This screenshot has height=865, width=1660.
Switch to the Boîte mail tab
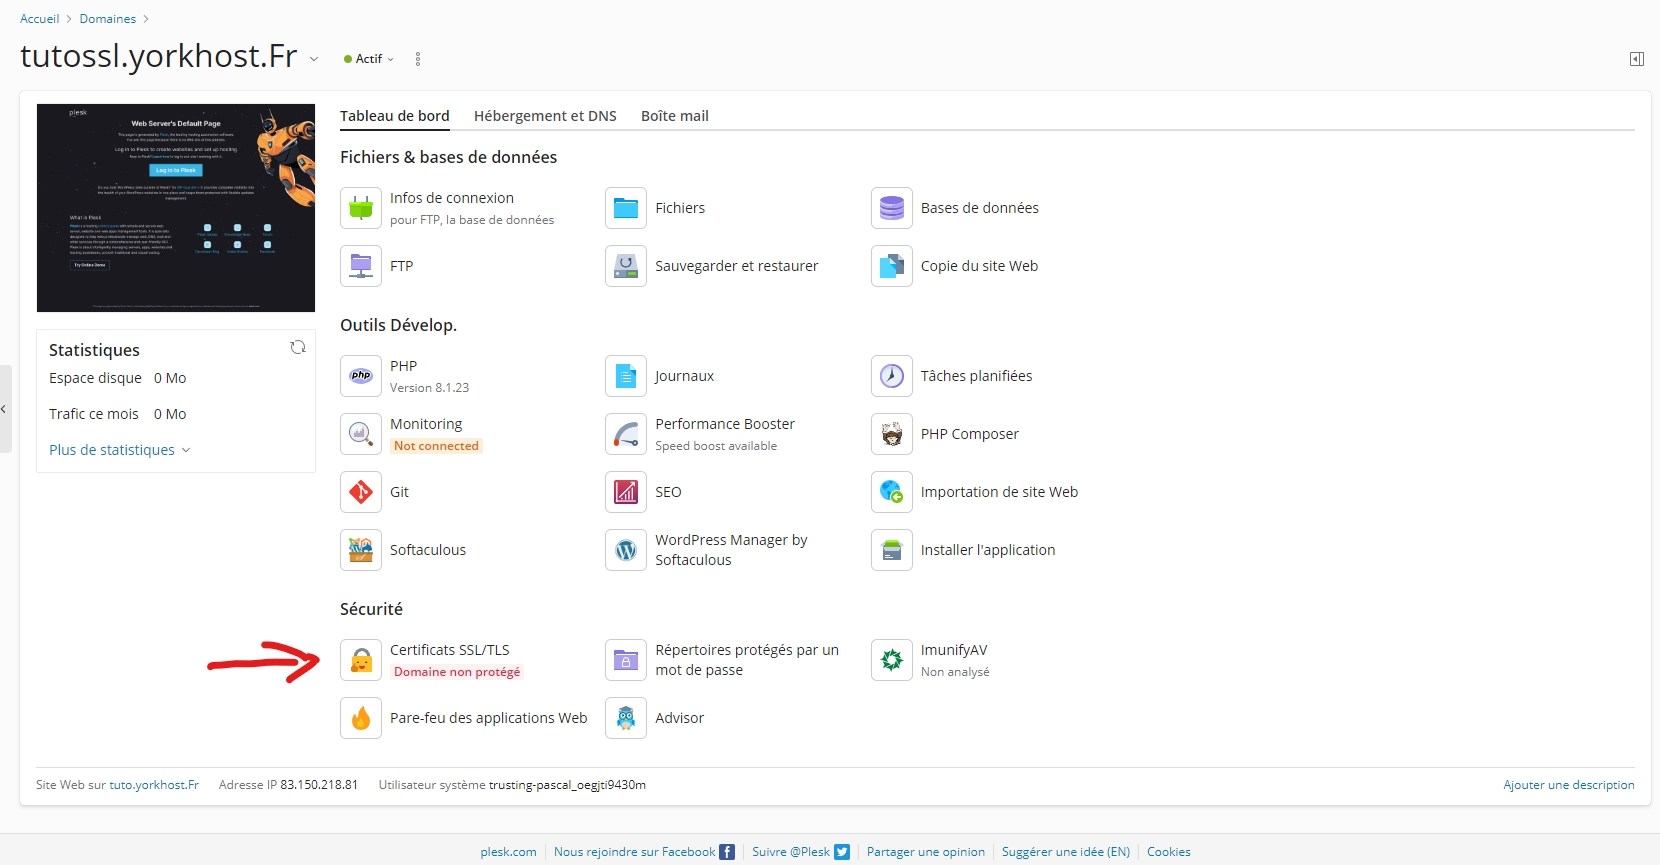[674, 116]
